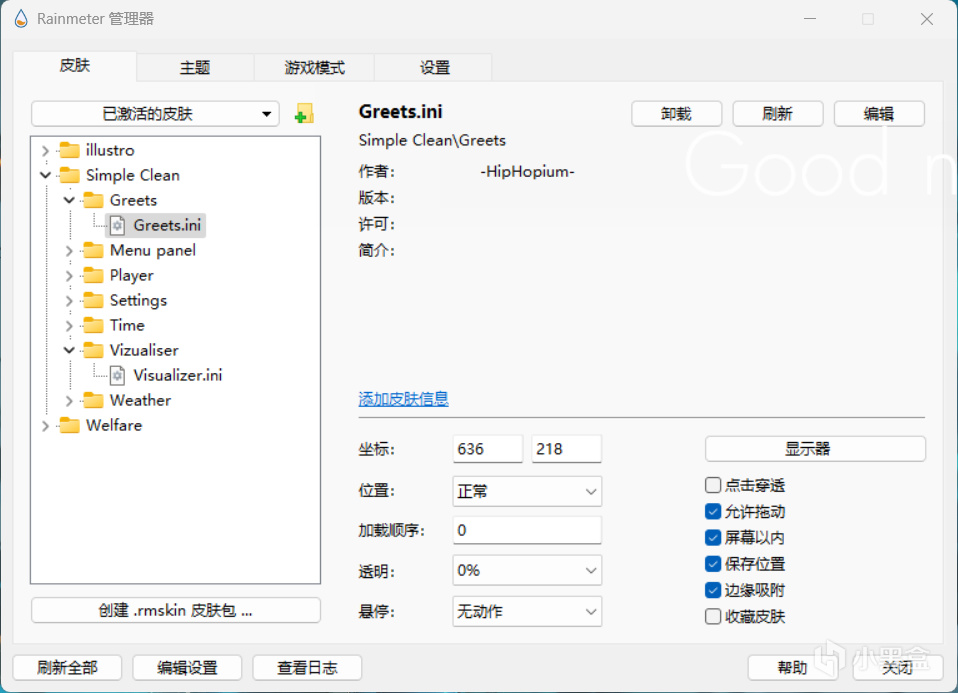Open the 位置 dropdown showing 正常
Image resolution: width=958 pixels, height=693 pixels.
[527, 491]
